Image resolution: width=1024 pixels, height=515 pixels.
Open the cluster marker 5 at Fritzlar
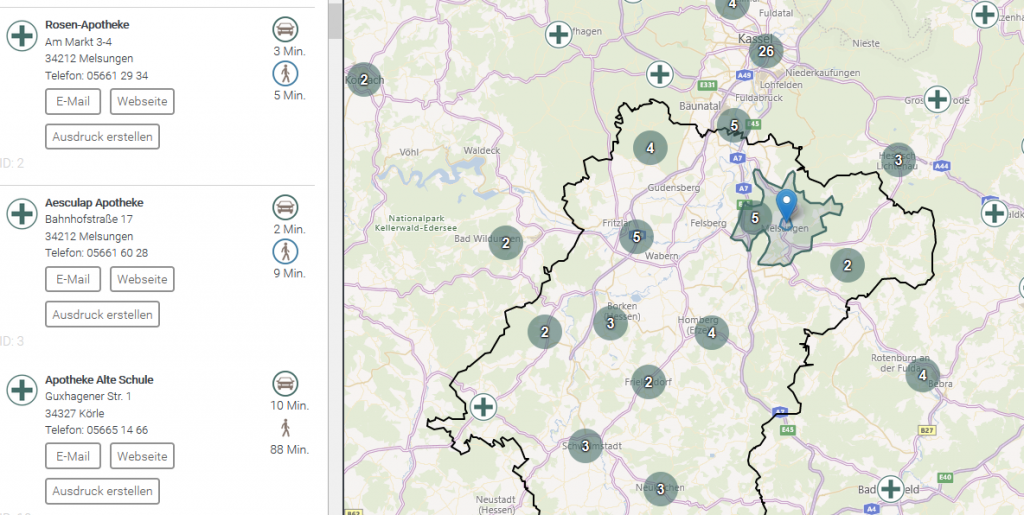coord(637,236)
